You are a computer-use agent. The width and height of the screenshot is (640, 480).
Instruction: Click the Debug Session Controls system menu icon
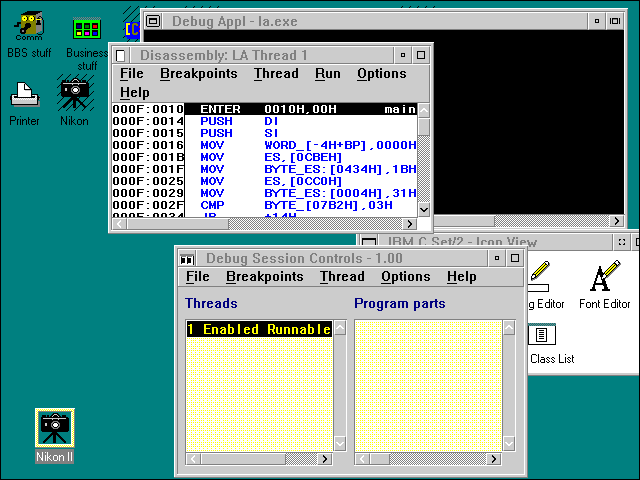(186, 258)
